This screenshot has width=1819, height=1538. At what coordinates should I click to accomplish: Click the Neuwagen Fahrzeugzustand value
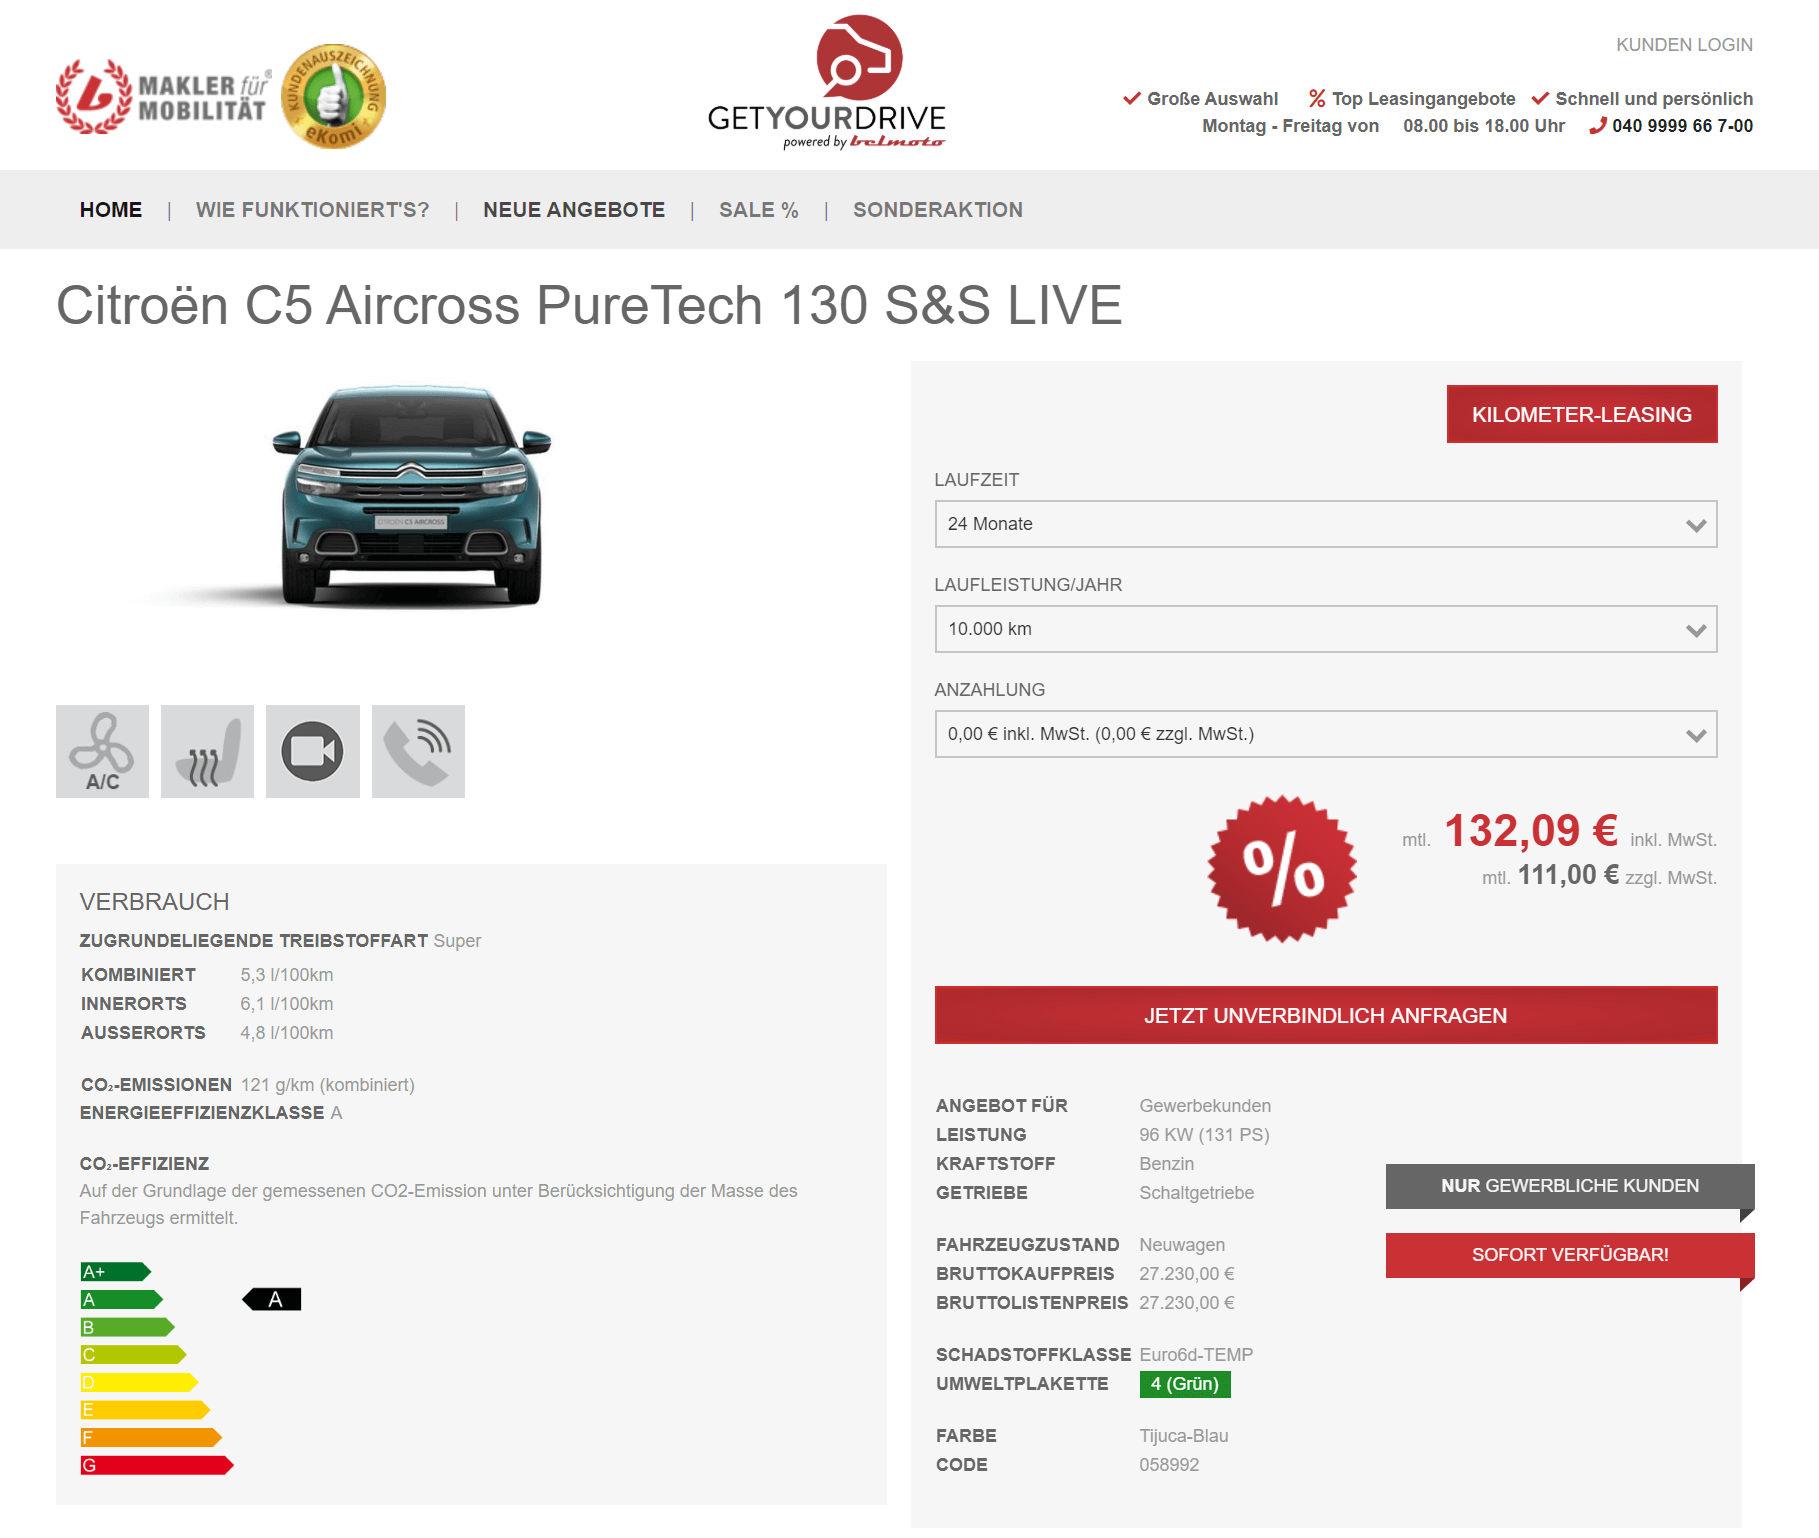pos(1182,1245)
